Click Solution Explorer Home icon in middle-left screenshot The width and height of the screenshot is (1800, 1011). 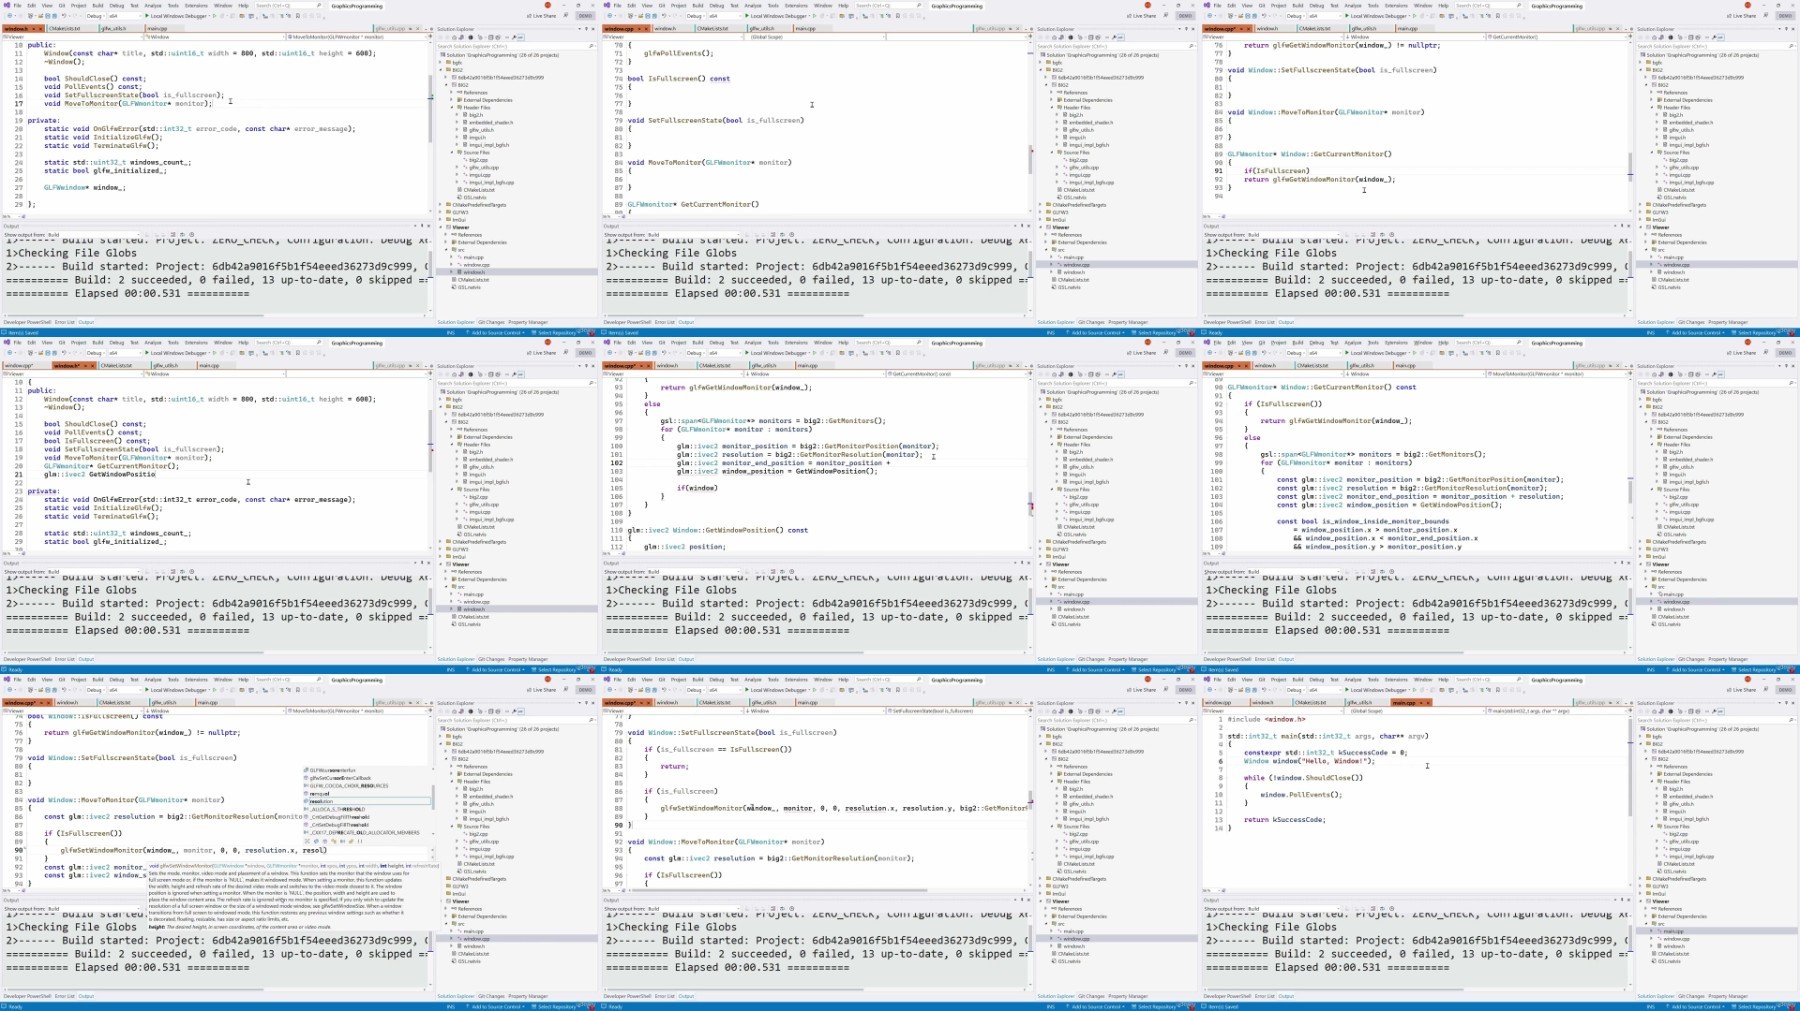click(456, 375)
